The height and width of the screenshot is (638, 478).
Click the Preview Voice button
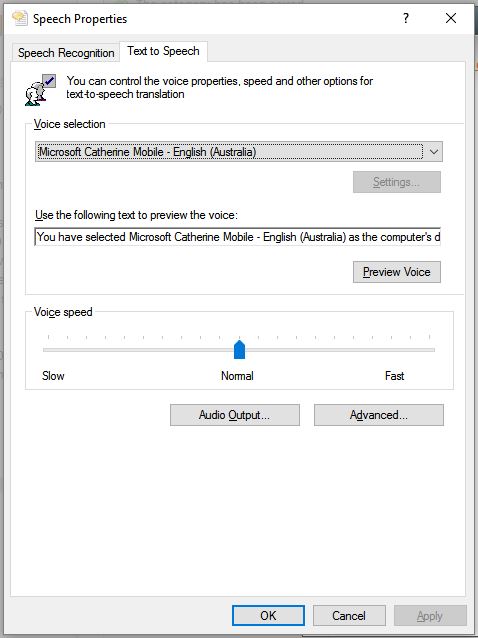(397, 272)
